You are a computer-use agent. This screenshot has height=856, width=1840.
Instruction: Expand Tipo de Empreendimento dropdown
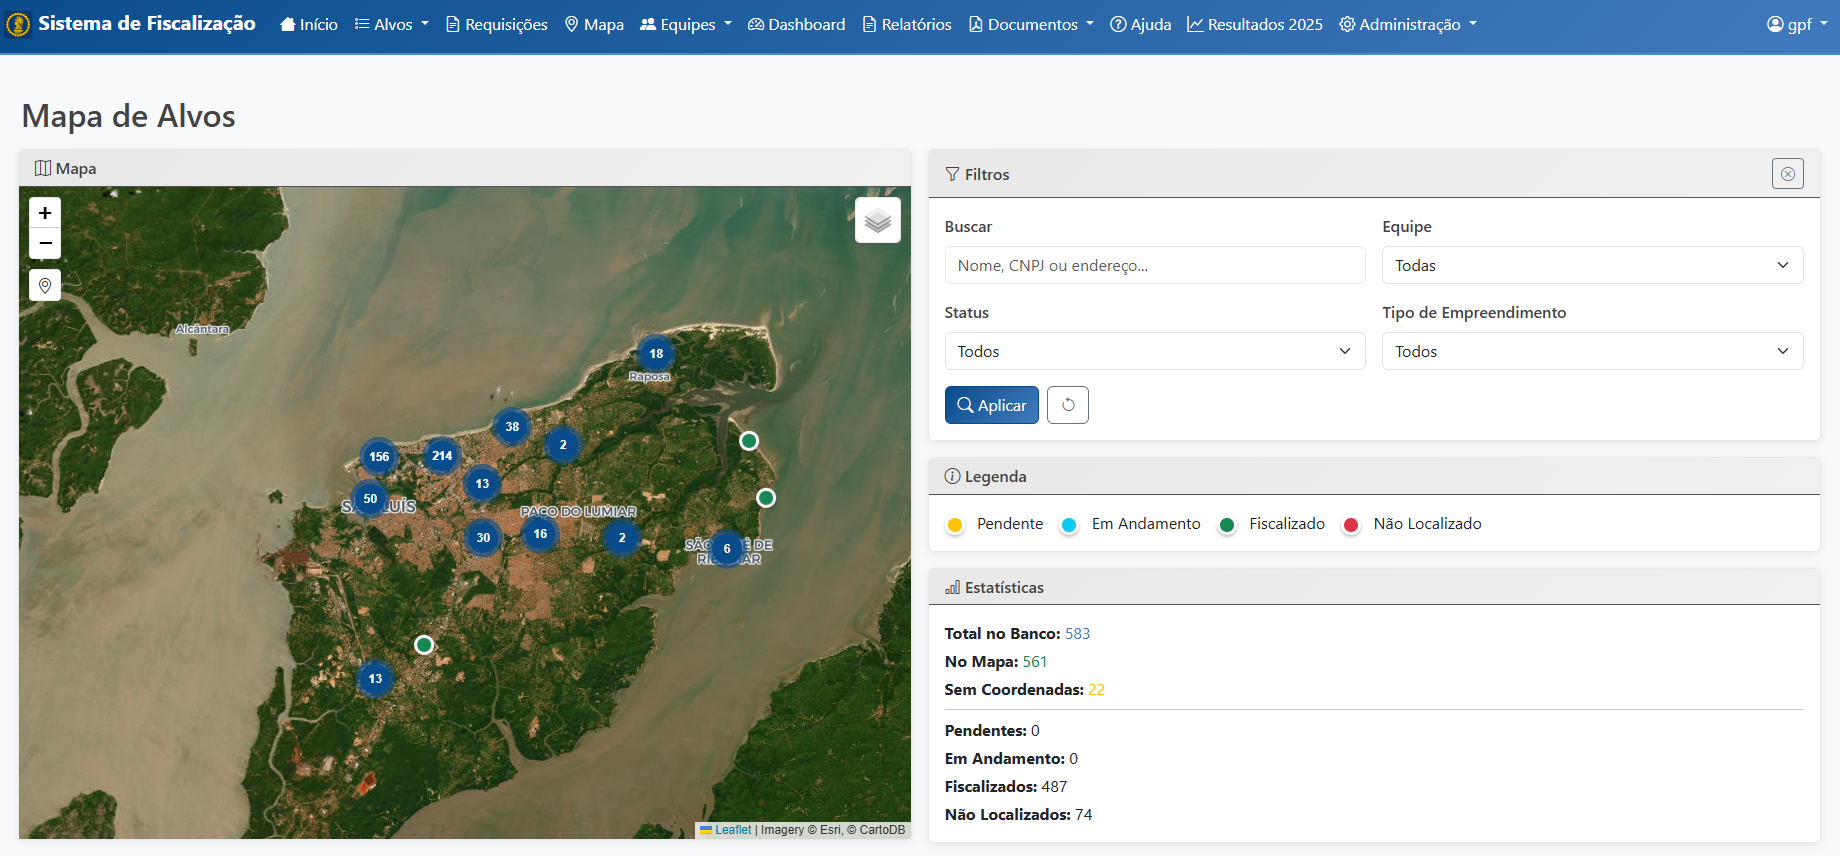[x=1592, y=351]
